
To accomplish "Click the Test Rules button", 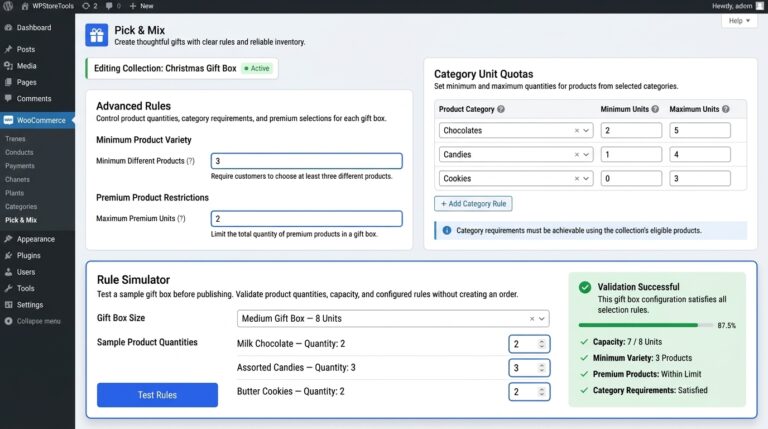I will pos(157,395).
